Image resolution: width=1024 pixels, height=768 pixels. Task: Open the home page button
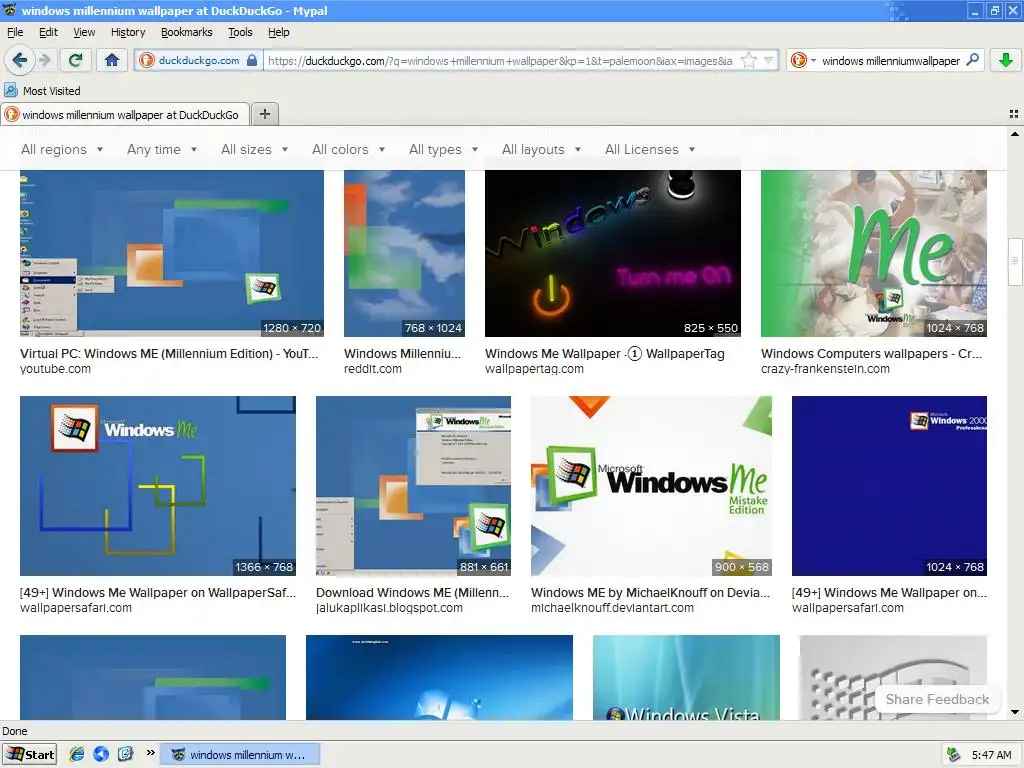coord(112,61)
